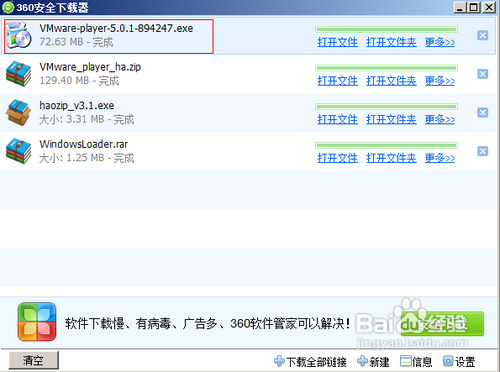This screenshot has width=500, height=372.
Task: Expand 更多 options for WindowsLoader.rar
Action: click(x=440, y=158)
